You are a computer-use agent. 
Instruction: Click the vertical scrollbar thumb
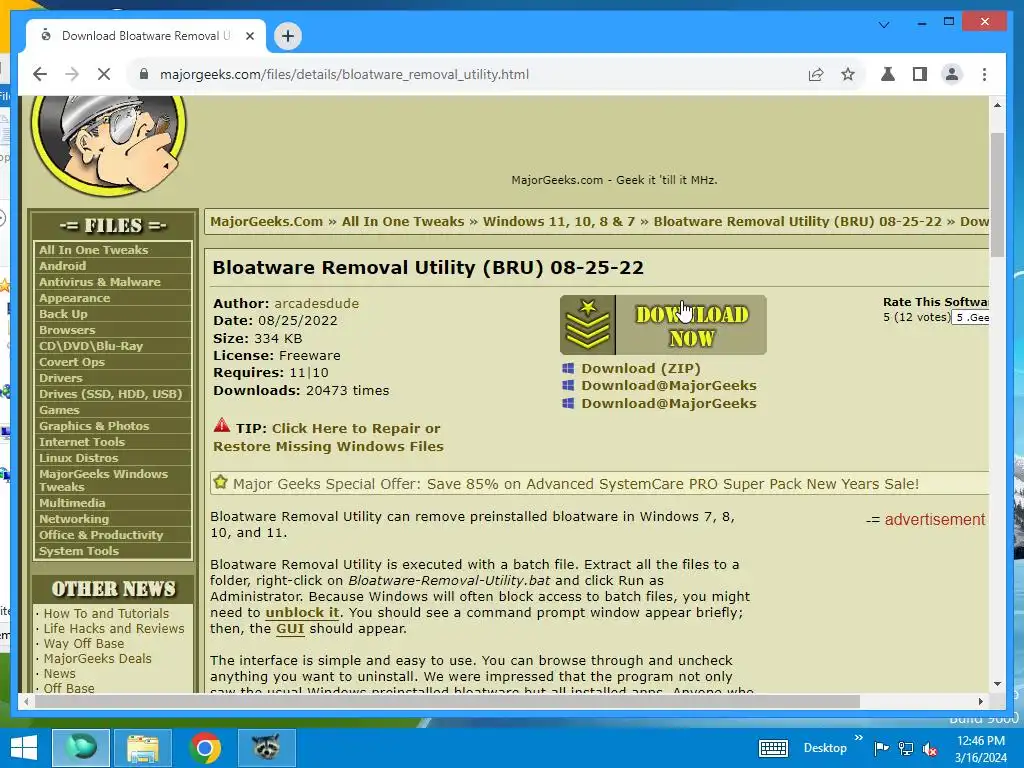997,195
